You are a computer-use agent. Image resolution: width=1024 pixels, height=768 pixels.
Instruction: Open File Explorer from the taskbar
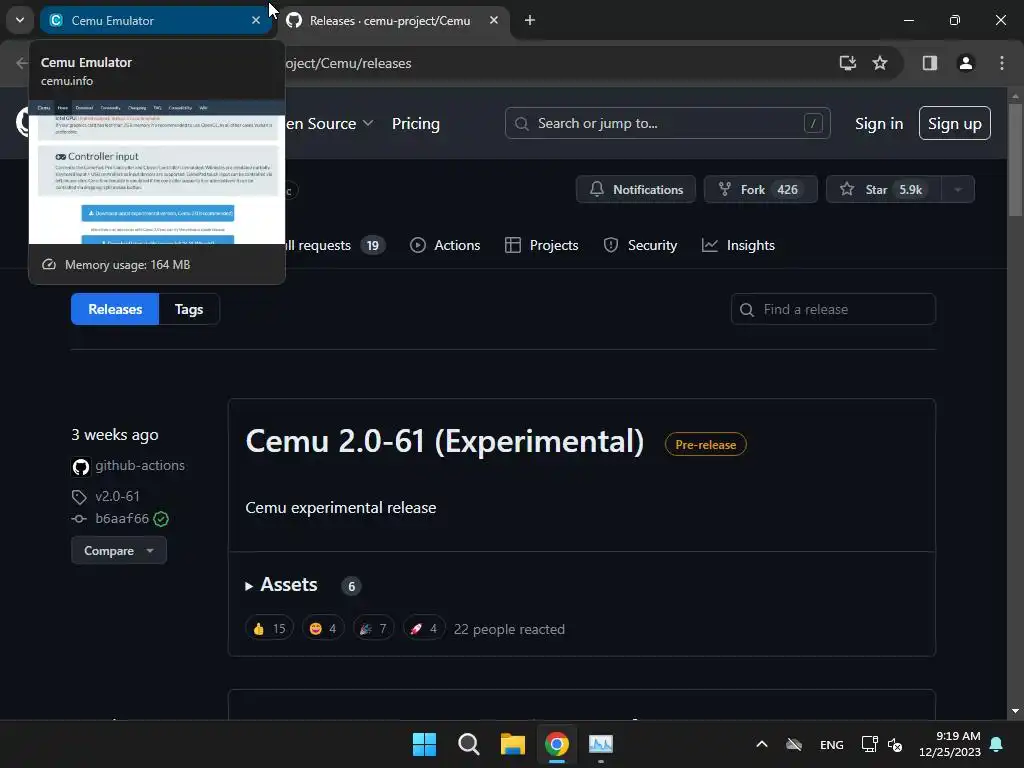coord(513,744)
